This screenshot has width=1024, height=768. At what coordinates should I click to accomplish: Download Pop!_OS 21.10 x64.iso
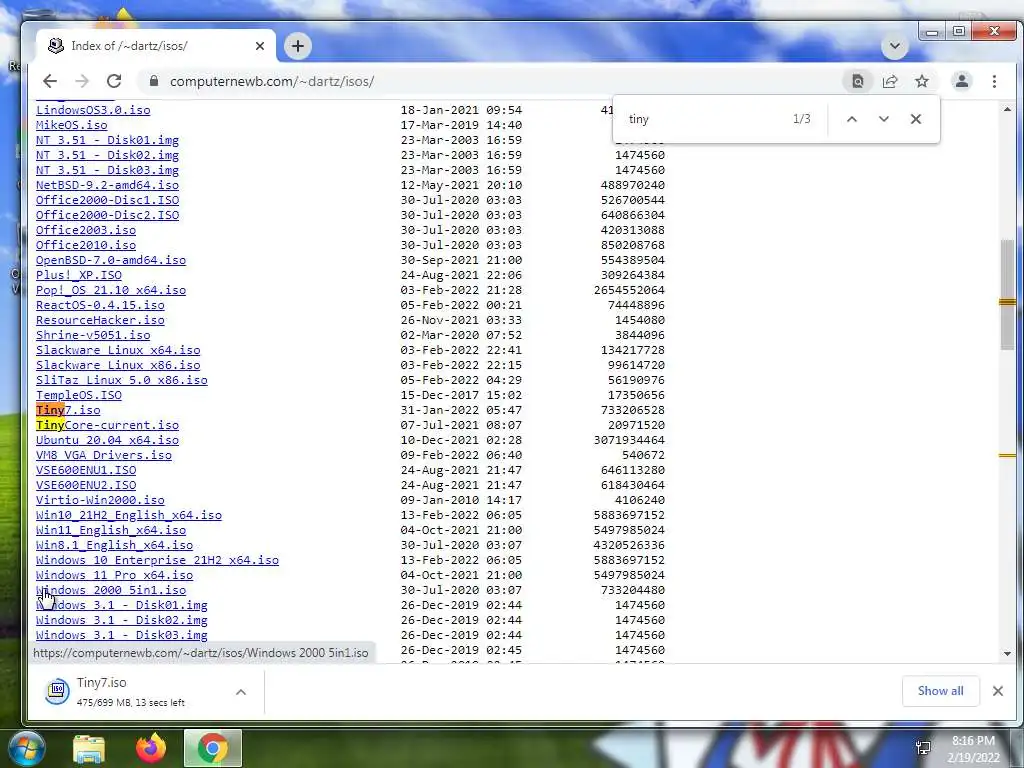tap(111, 290)
